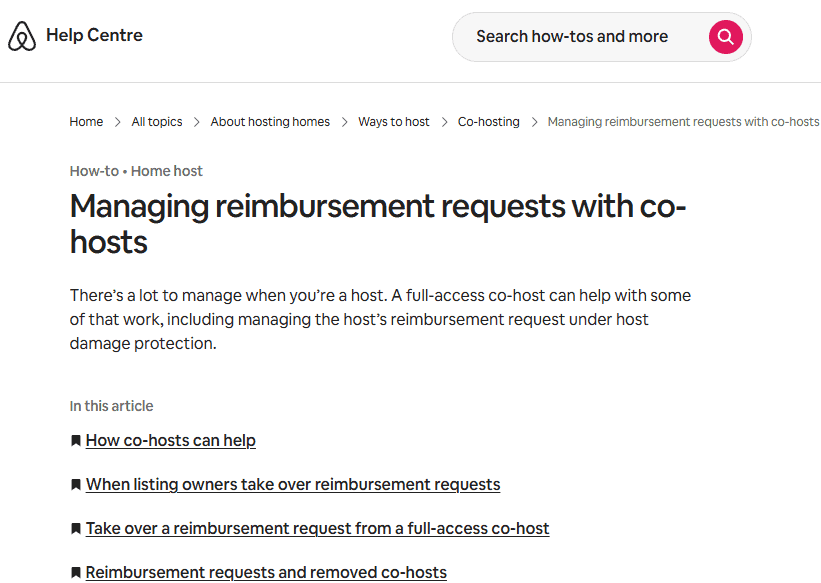Click the bookmark icon next to 'Reimbursement requests and removed co-hosts'

click(75, 572)
